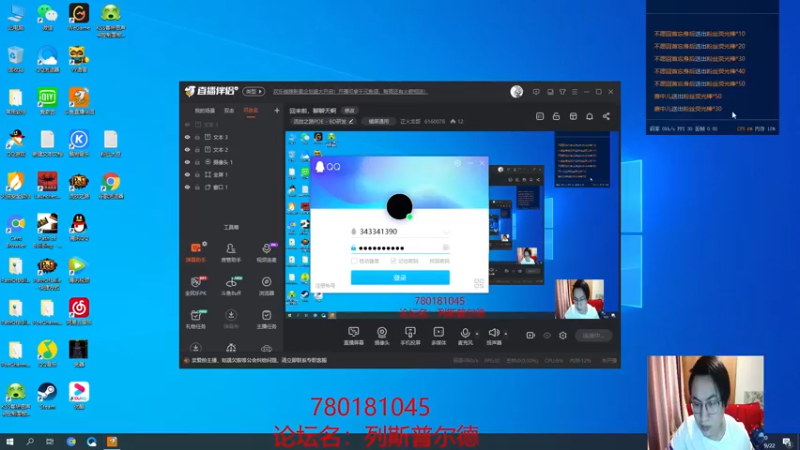The height and width of the screenshot is (450, 800).
Task: Toggle visibility eye of 文本 3 layer
Action: (x=187, y=137)
